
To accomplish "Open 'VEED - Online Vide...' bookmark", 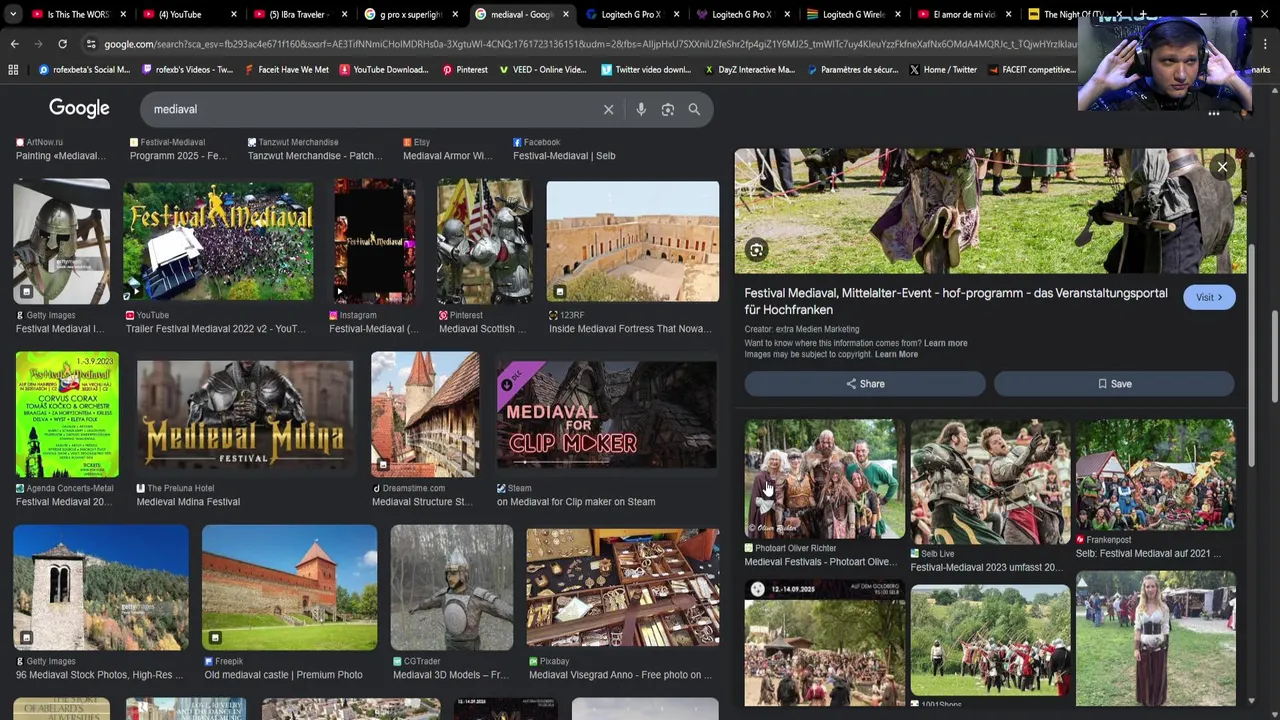I will pos(544,70).
